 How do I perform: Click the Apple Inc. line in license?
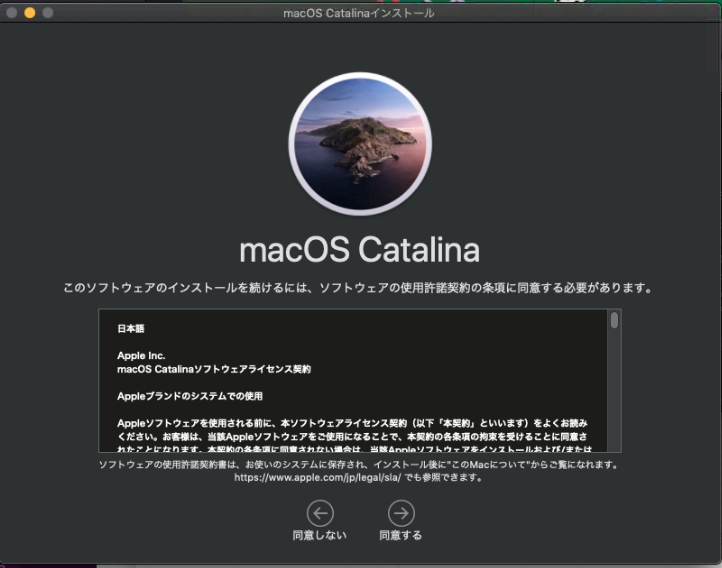[x=141, y=356]
